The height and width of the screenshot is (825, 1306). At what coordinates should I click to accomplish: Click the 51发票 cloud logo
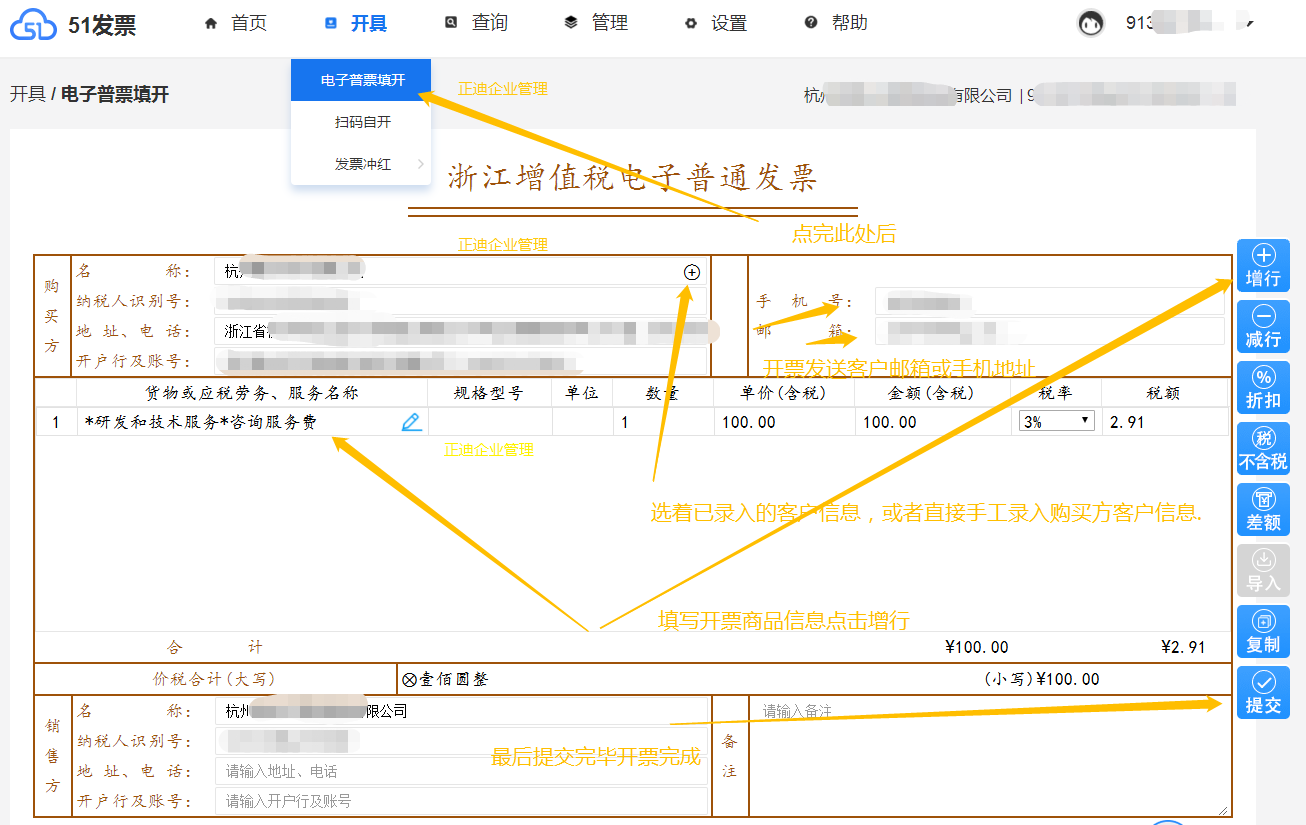[33, 26]
